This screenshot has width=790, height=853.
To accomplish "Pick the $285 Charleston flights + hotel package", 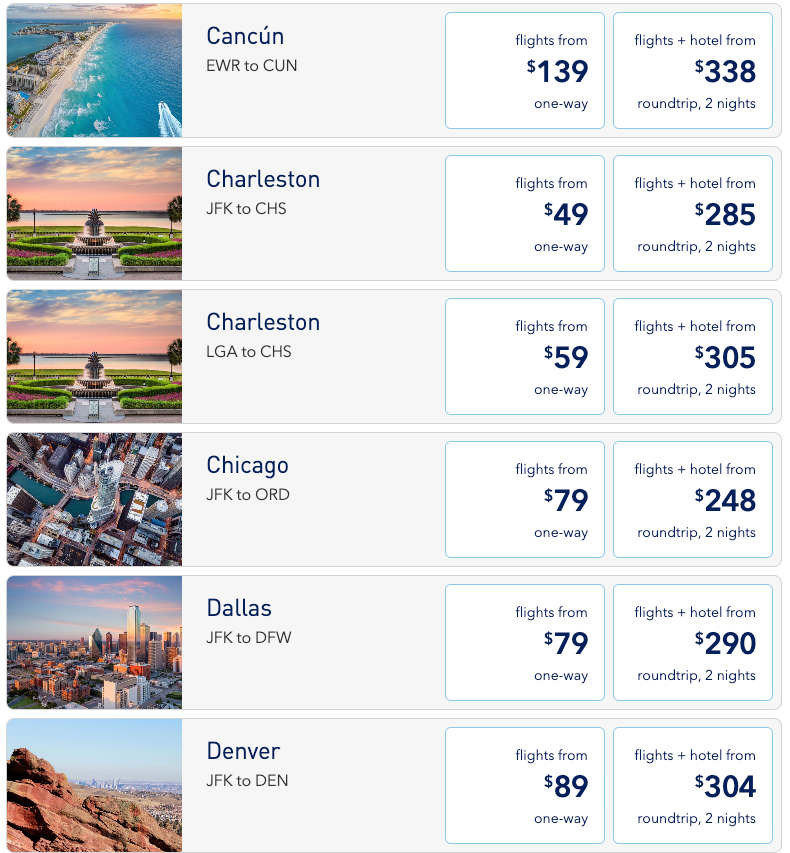I will 693,214.
